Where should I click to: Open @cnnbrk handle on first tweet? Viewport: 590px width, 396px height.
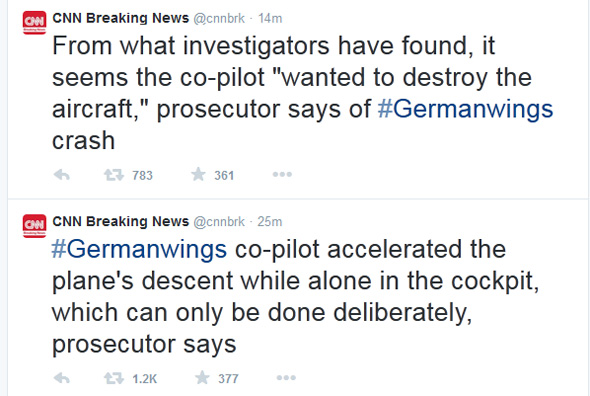click(x=219, y=18)
